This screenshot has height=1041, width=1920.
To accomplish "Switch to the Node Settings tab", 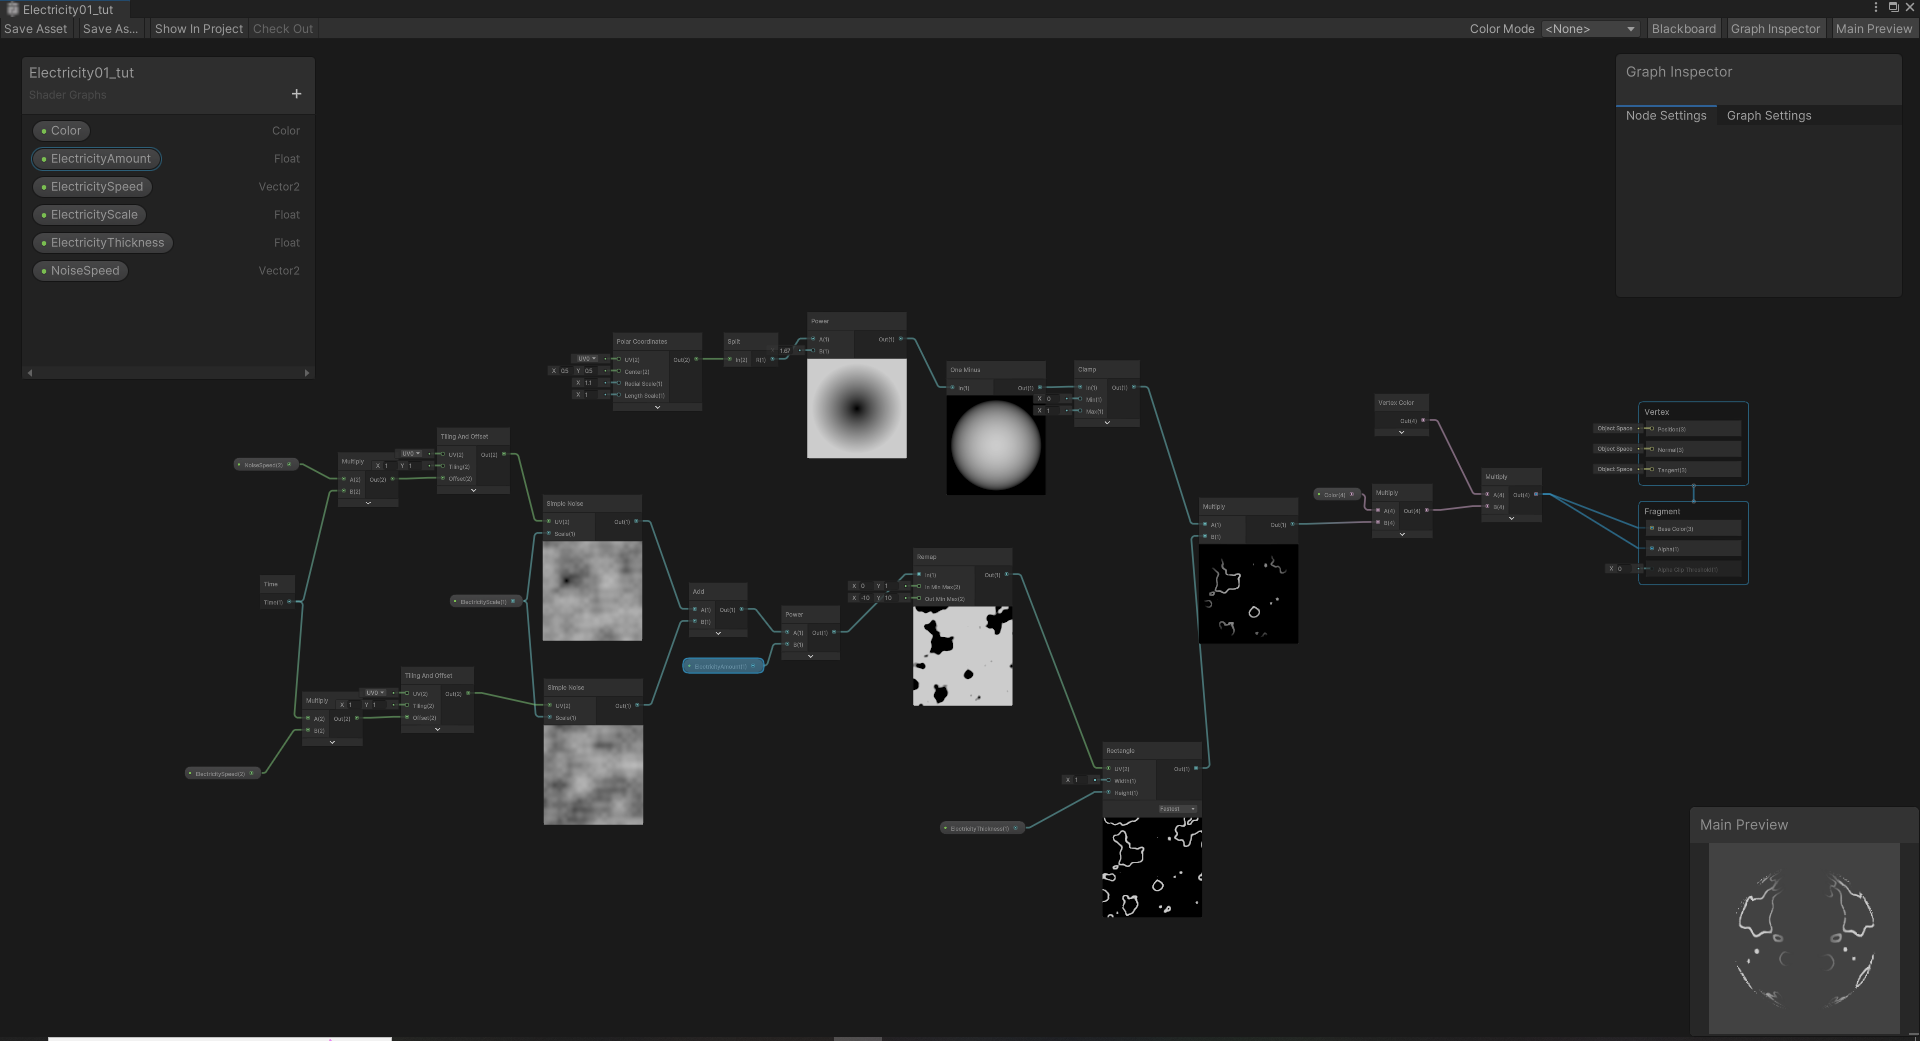I will (1666, 116).
